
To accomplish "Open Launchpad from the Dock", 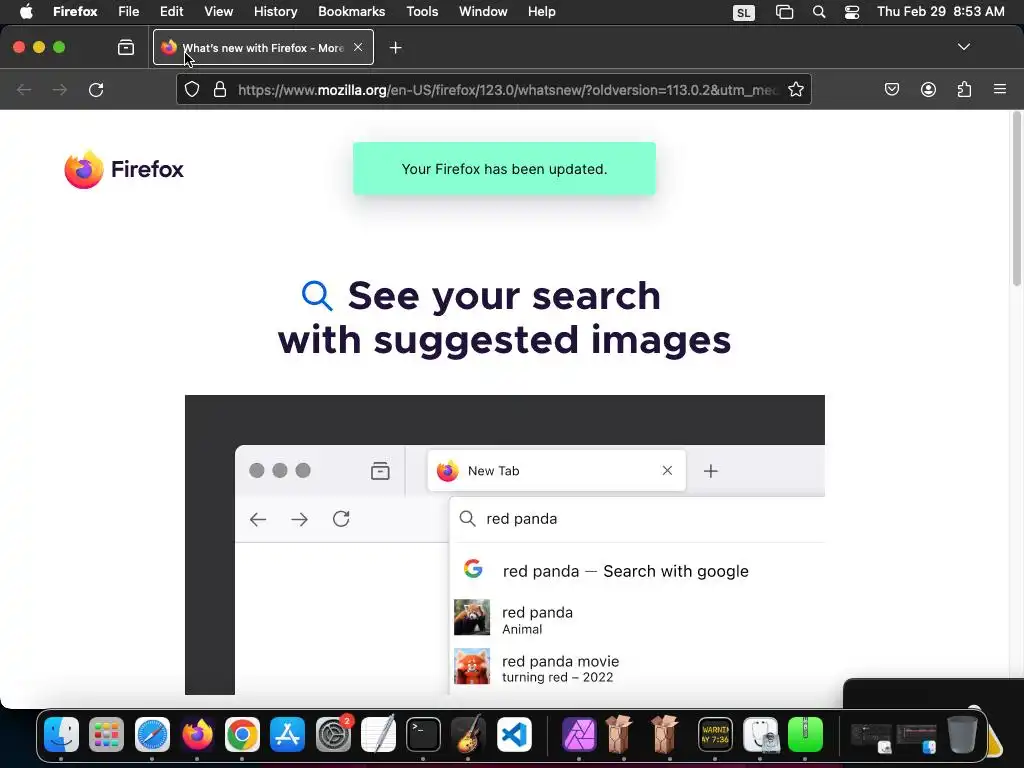I will pos(106,735).
